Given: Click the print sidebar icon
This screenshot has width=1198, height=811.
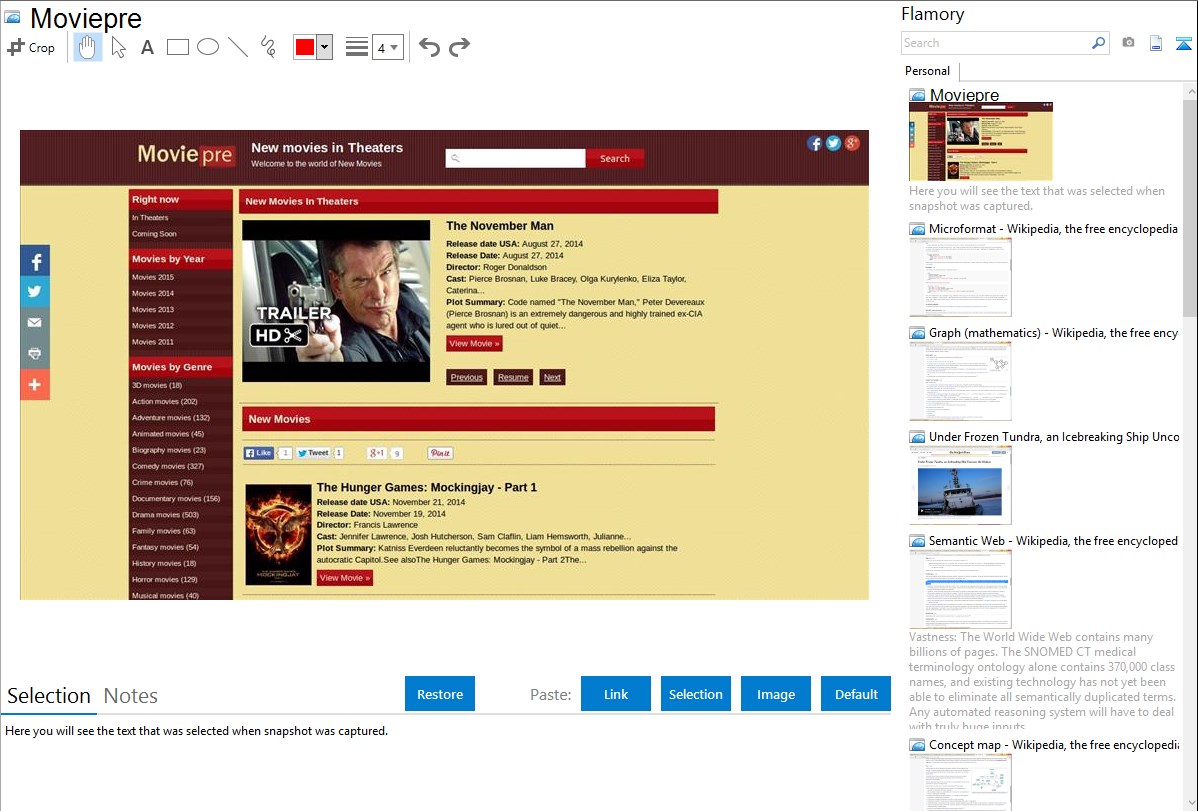Looking at the screenshot, I should pyautogui.click(x=35, y=353).
